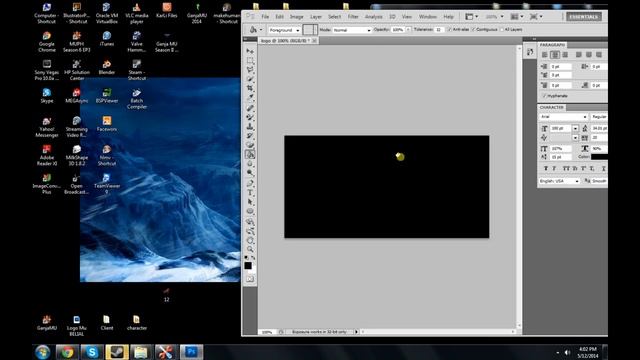This screenshot has width=640, height=360.
Task: Open the File menu
Action: [265, 17]
